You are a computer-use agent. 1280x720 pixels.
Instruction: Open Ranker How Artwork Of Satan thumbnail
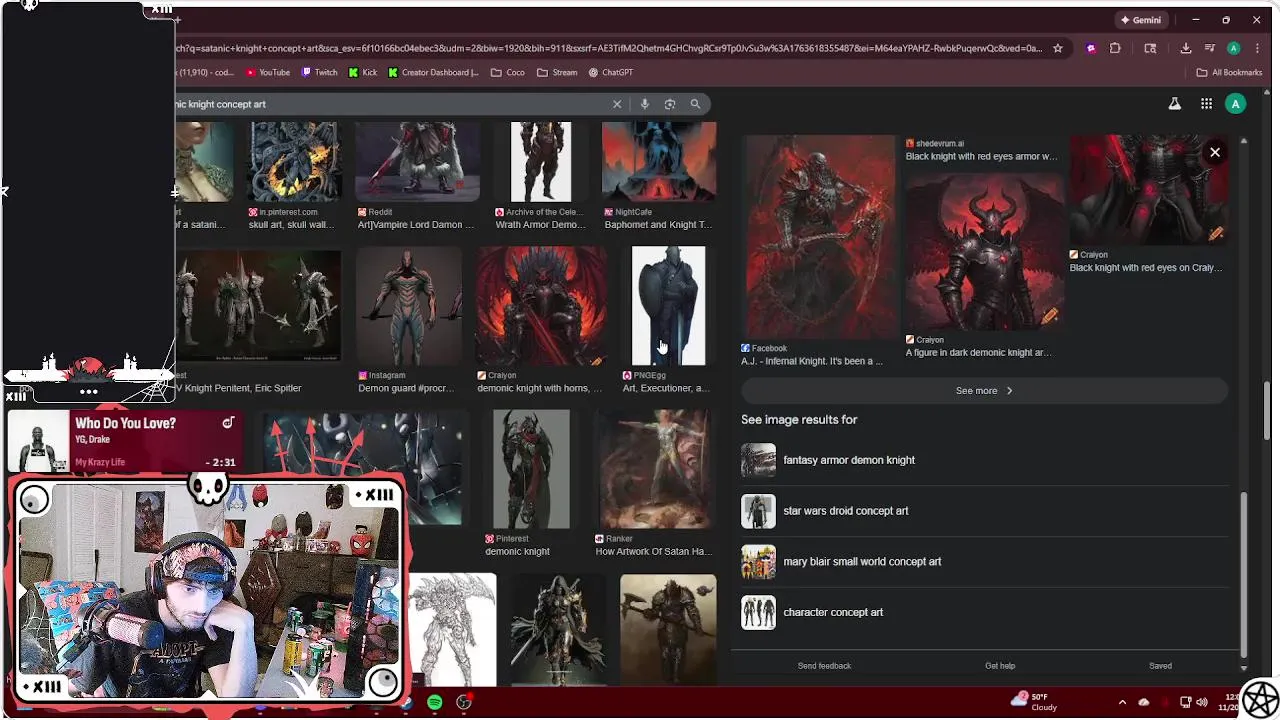[x=655, y=468]
